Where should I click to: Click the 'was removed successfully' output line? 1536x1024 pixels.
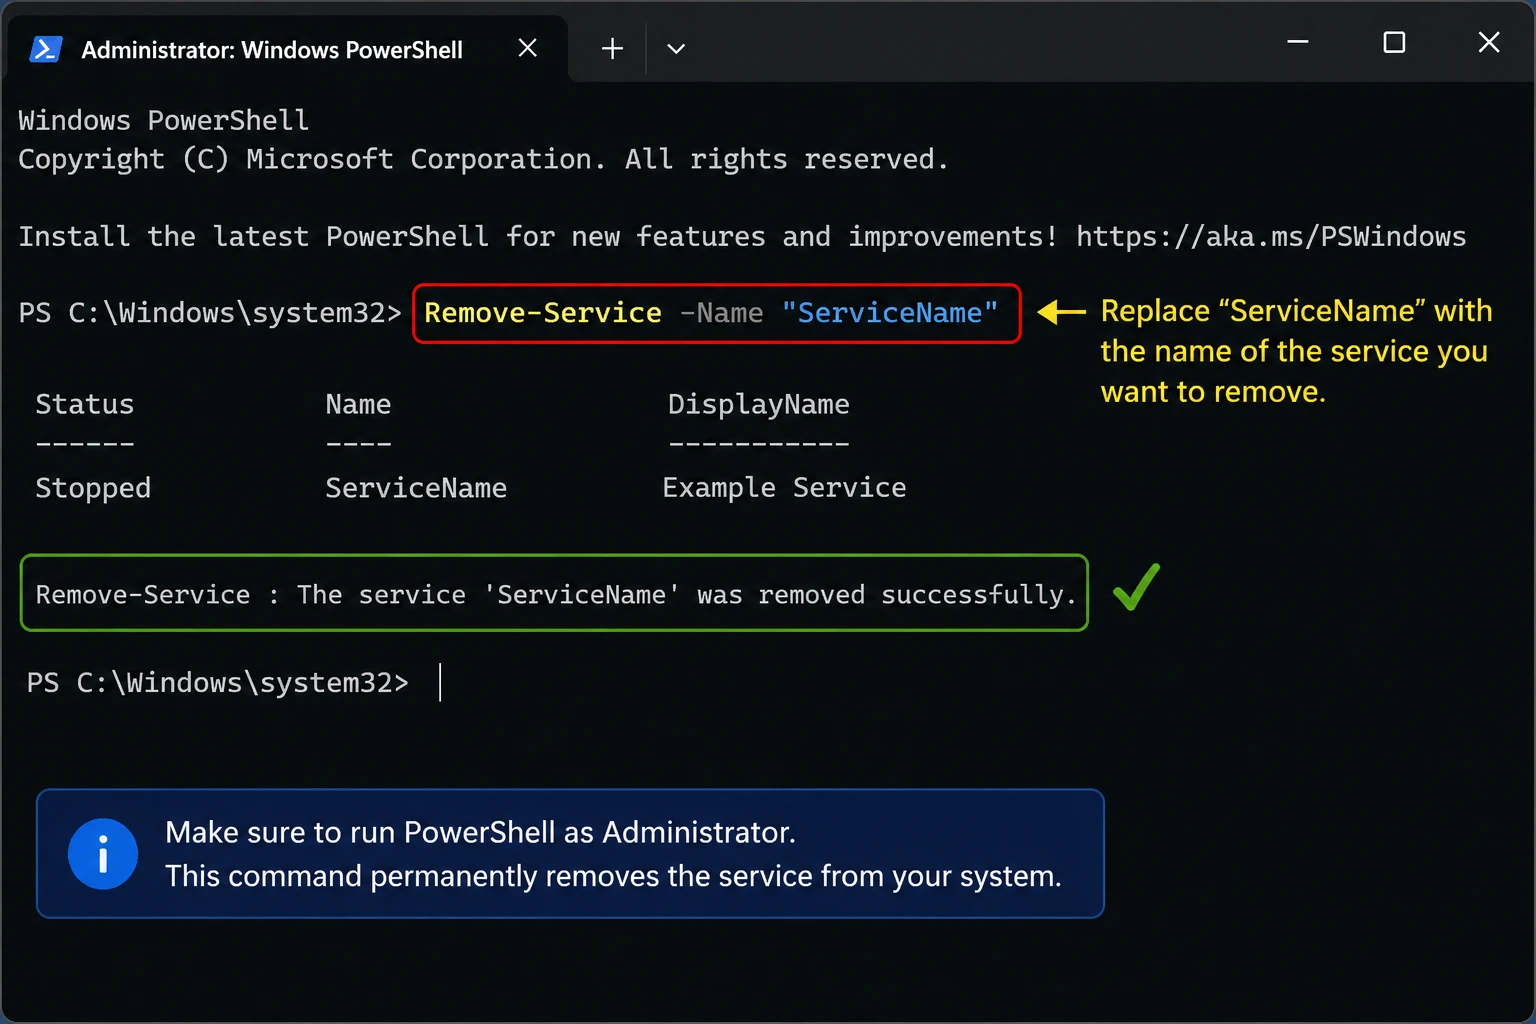[x=556, y=595]
